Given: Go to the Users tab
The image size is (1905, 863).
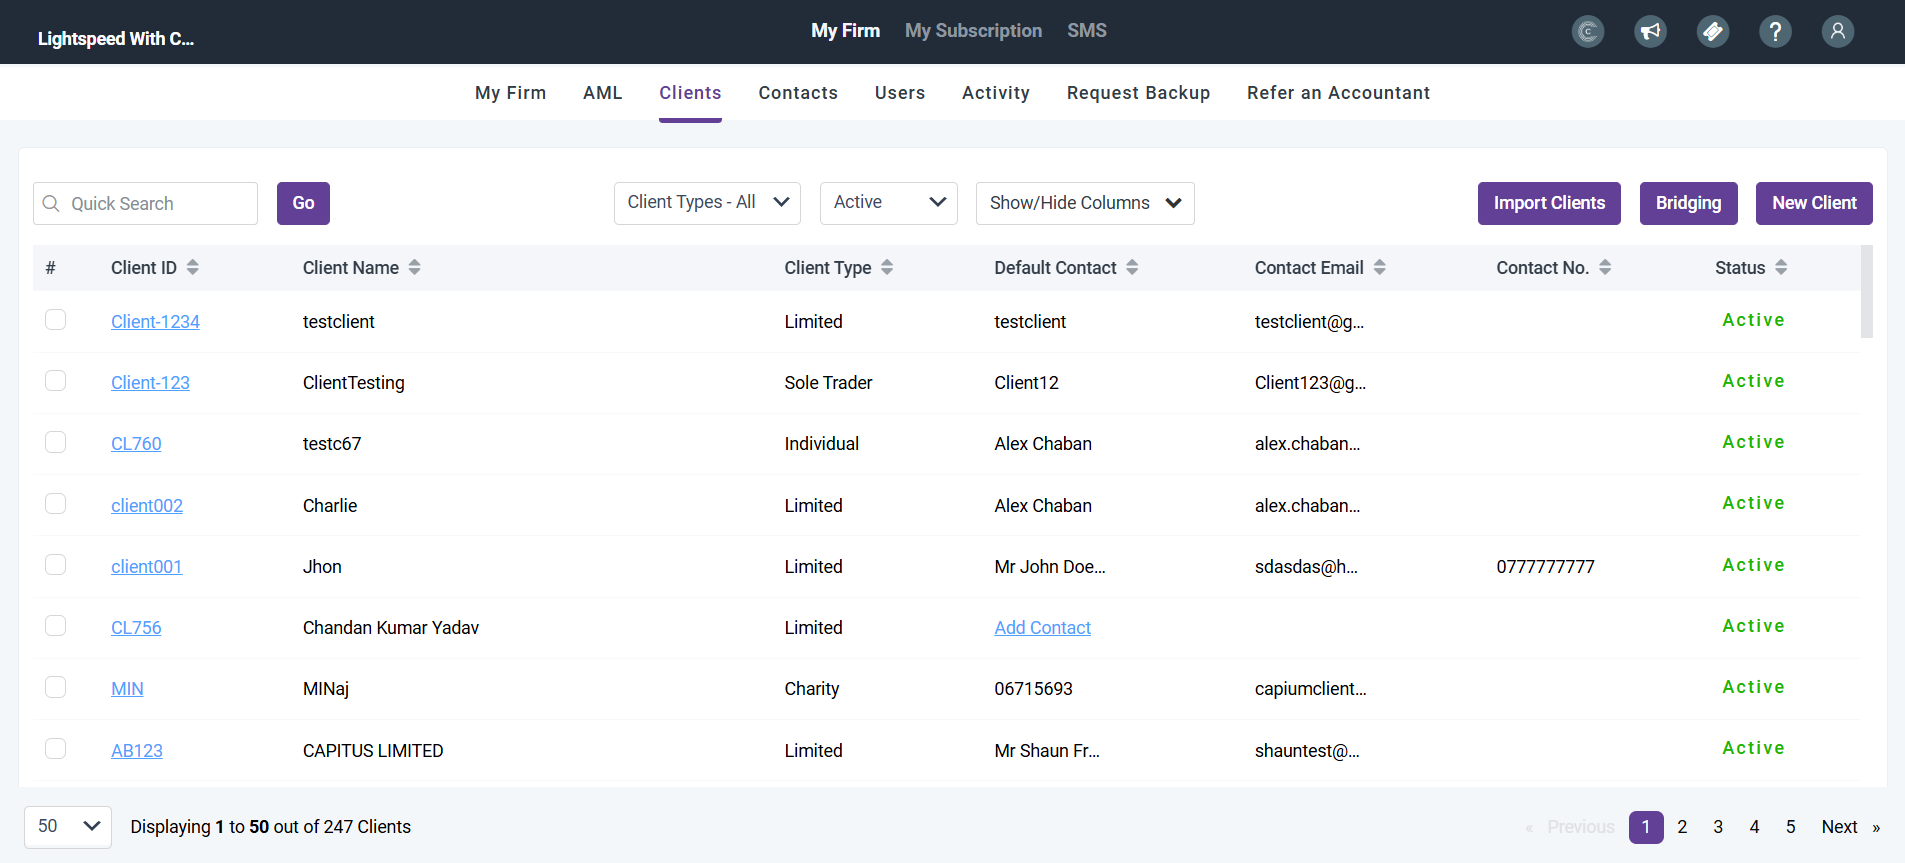Looking at the screenshot, I should pyautogui.click(x=900, y=93).
